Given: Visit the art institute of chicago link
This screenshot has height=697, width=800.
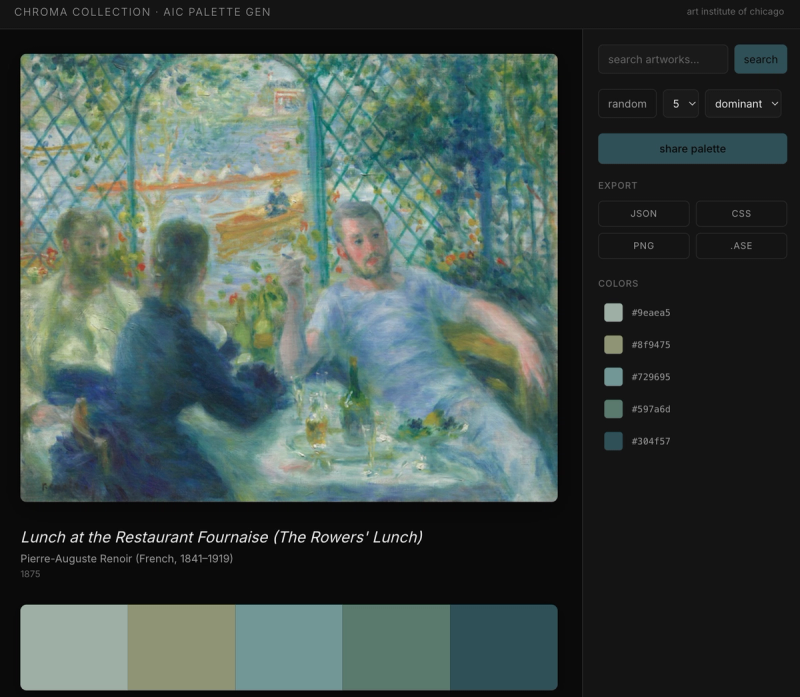Looking at the screenshot, I should (733, 13).
